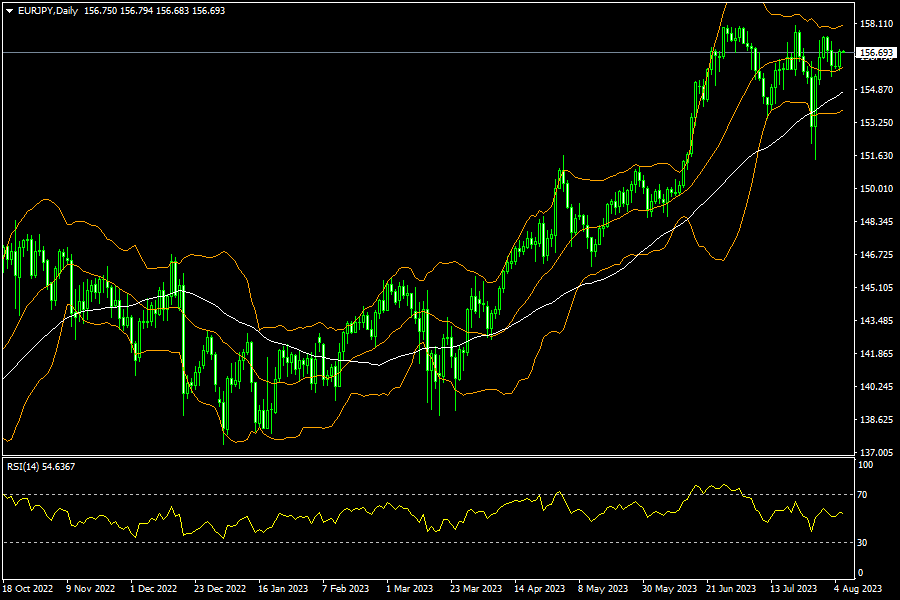The width and height of the screenshot is (900, 600).
Task: Click the RSI(14) 54.6367 indicator label
Action: (41, 467)
